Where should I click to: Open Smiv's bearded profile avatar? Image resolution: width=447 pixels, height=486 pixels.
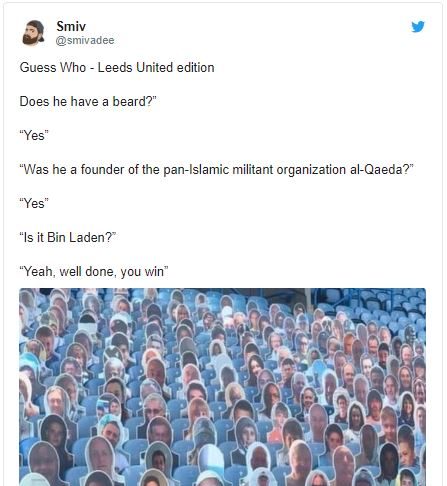[33, 33]
